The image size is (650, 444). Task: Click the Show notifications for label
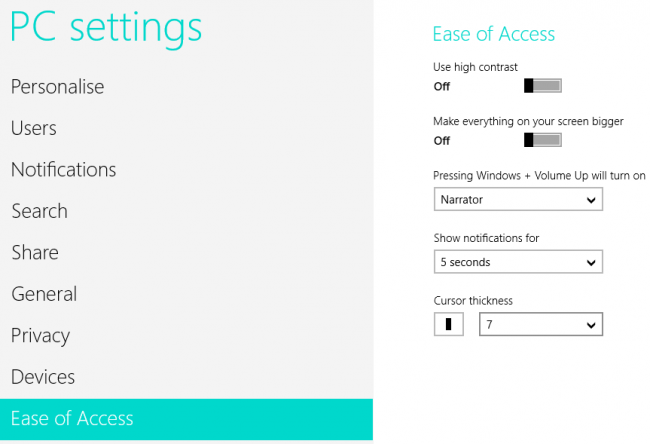click(x=486, y=238)
